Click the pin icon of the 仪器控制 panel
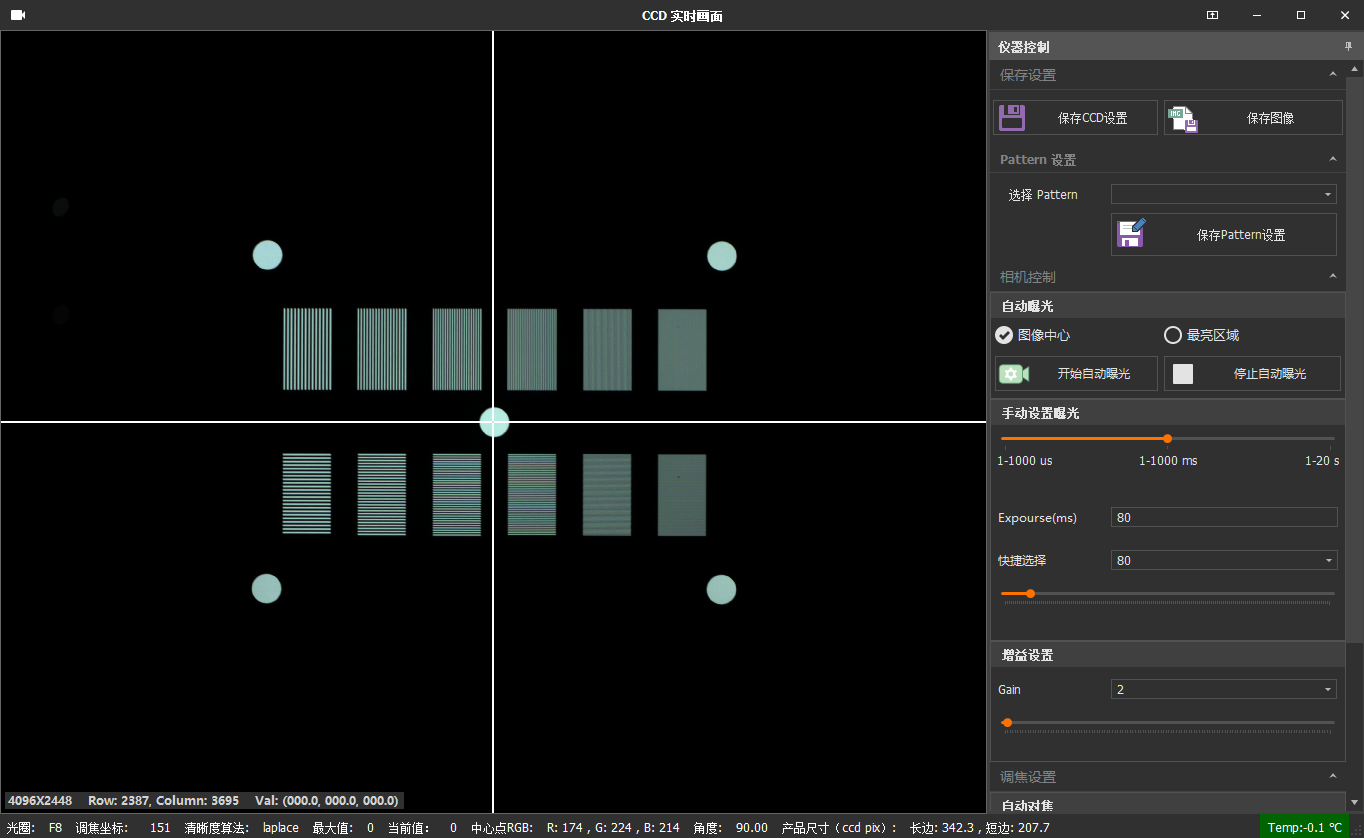1364x838 pixels. pos(1347,47)
